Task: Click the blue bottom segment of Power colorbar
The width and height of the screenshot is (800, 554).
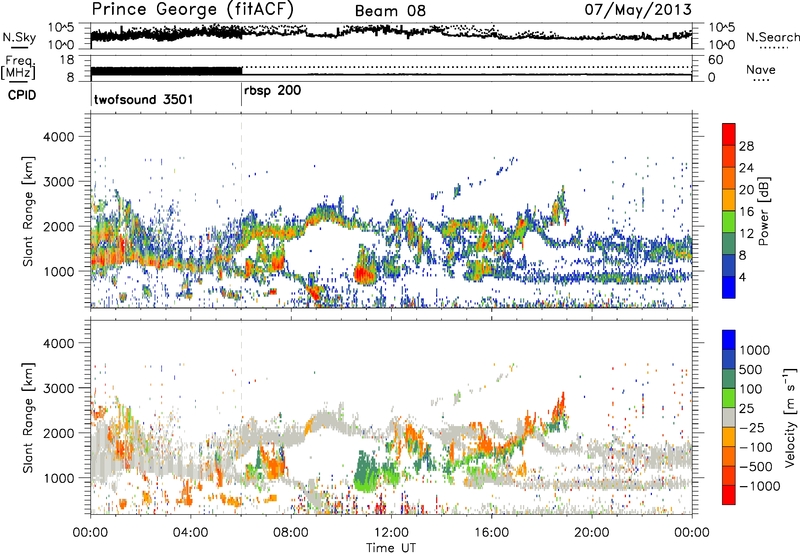Action: 727,286
